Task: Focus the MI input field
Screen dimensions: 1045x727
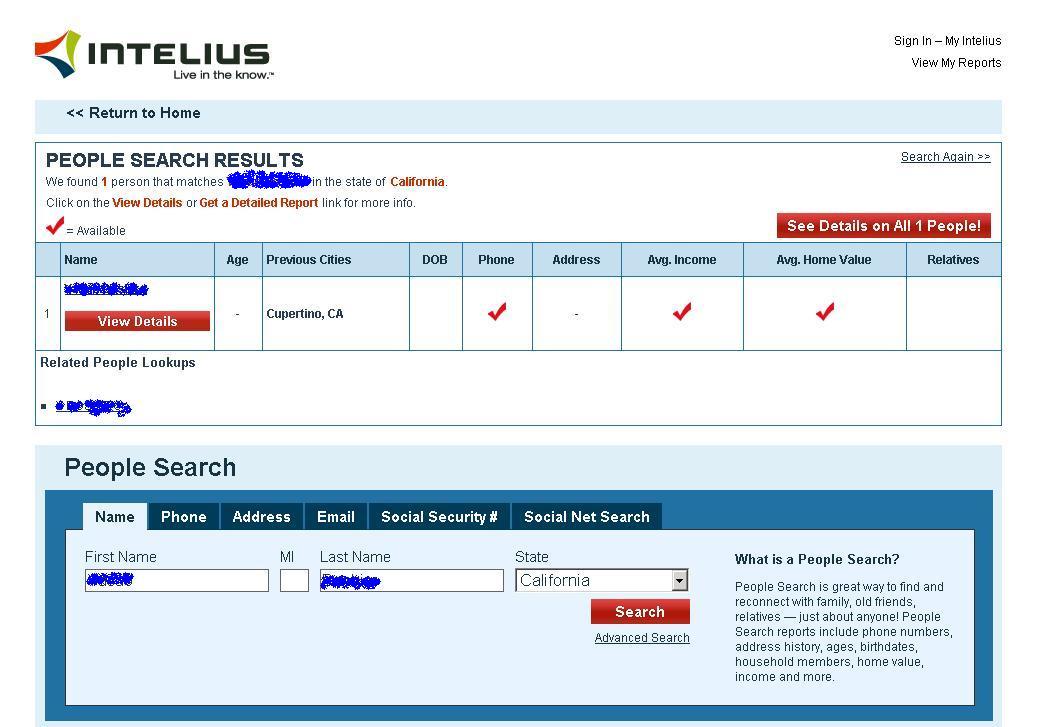Action: point(294,580)
